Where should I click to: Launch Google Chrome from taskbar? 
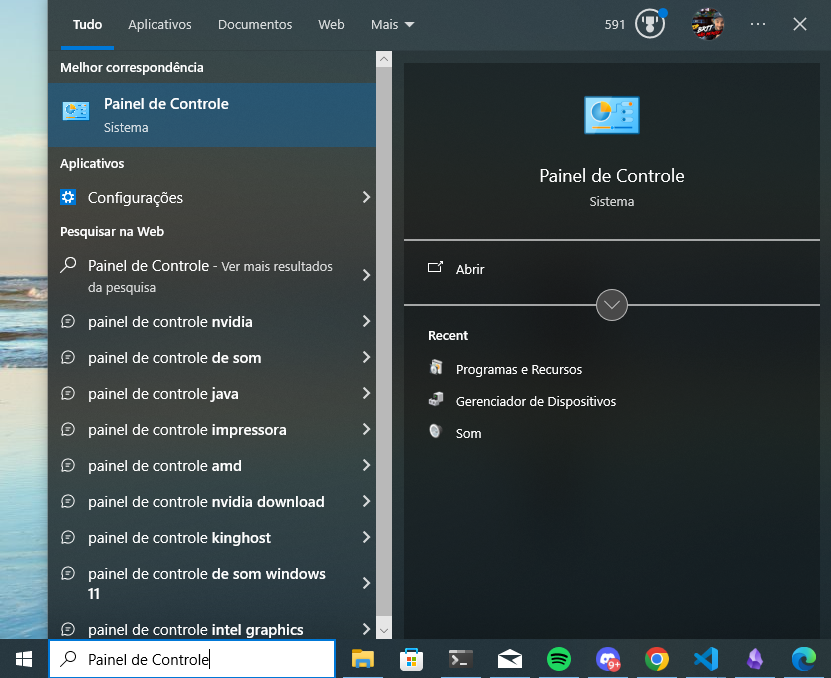click(657, 659)
